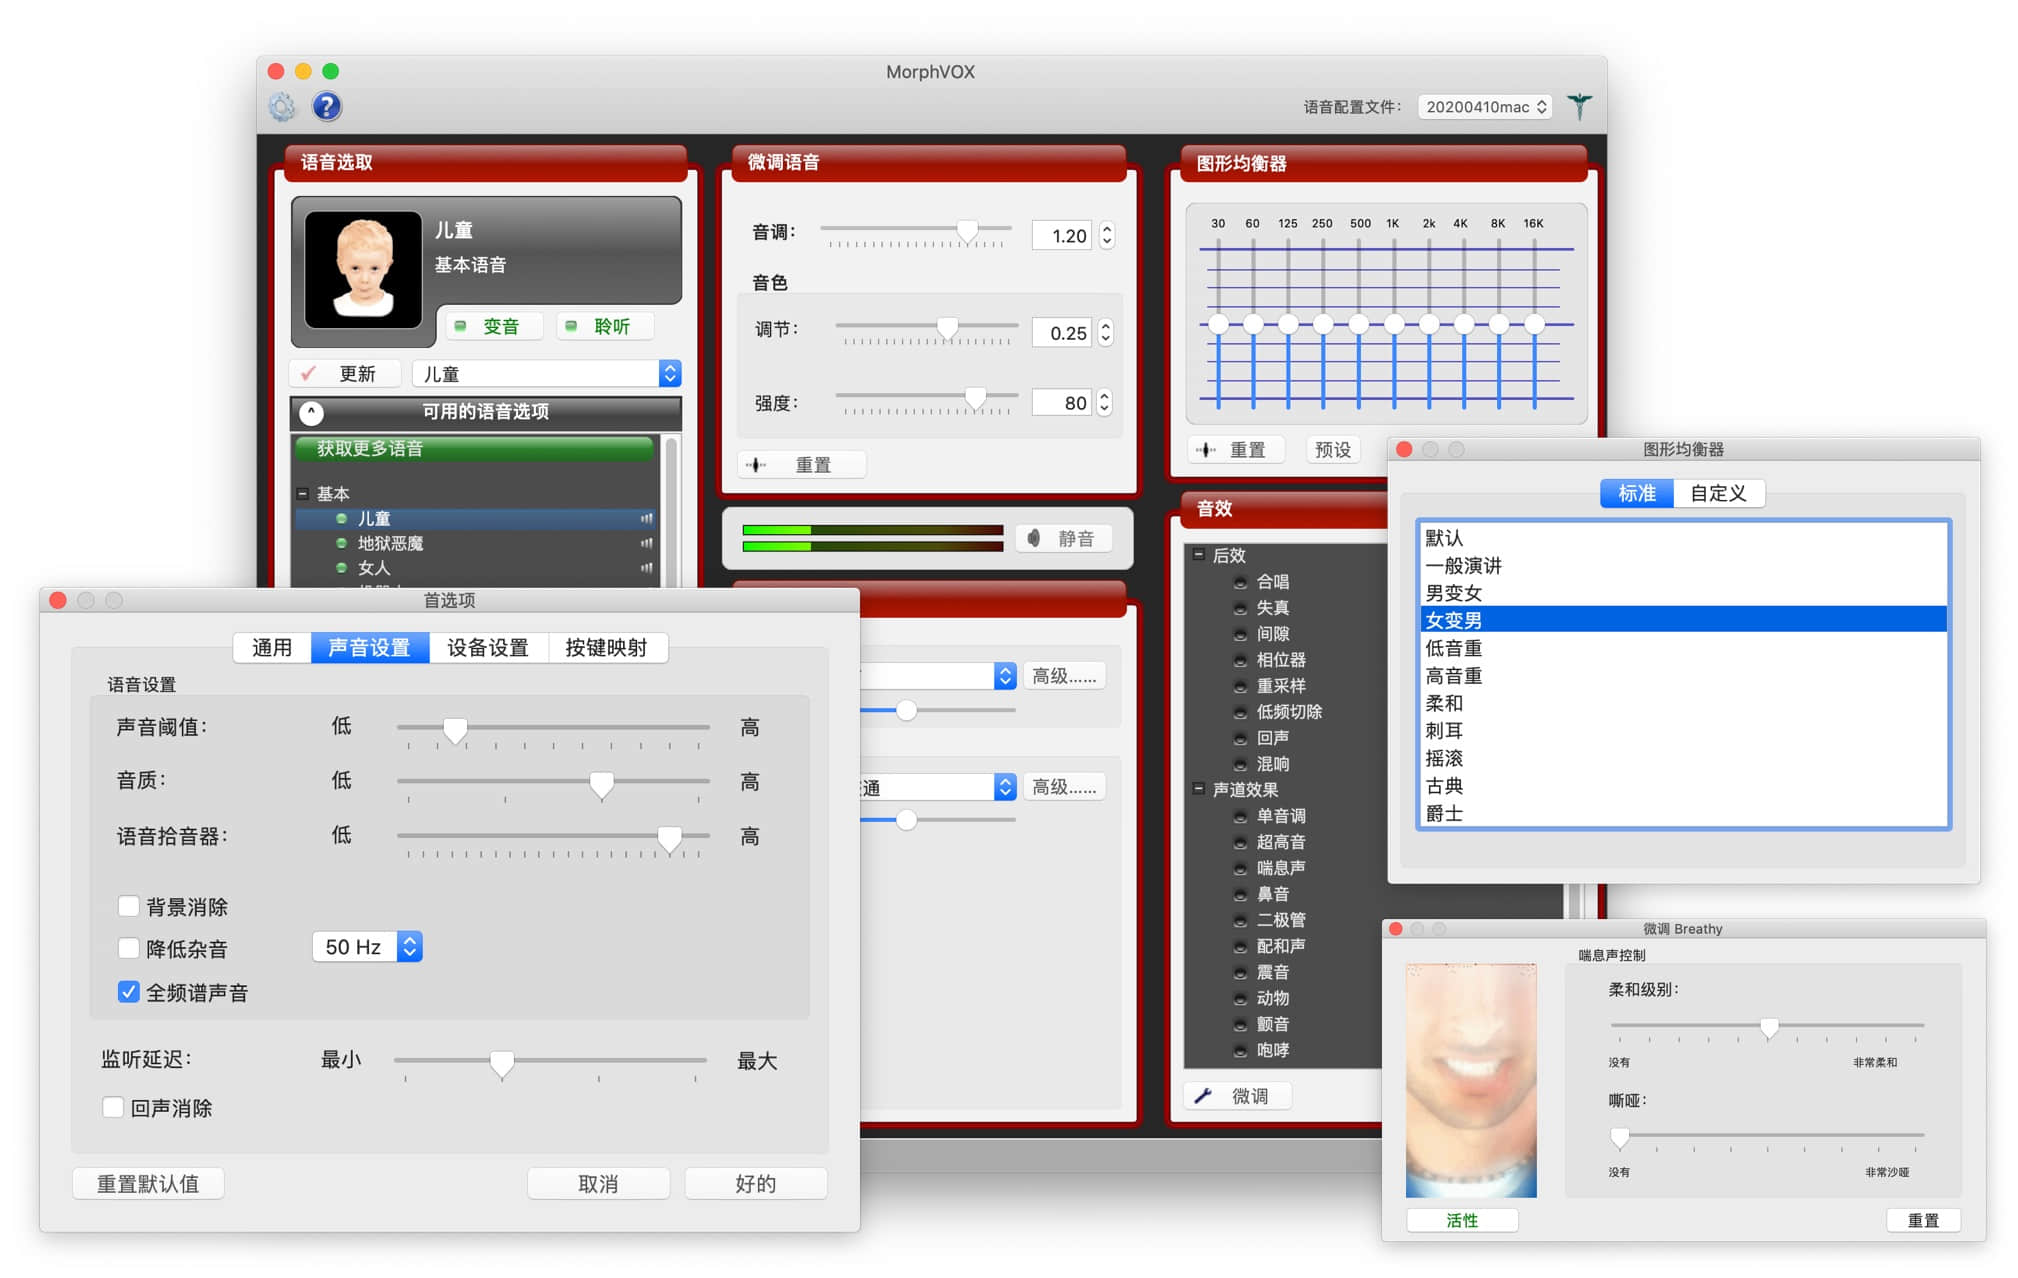Toggle the 配和声 harmony effect icon
This screenshot has width=2018, height=1278.
tap(1240, 946)
